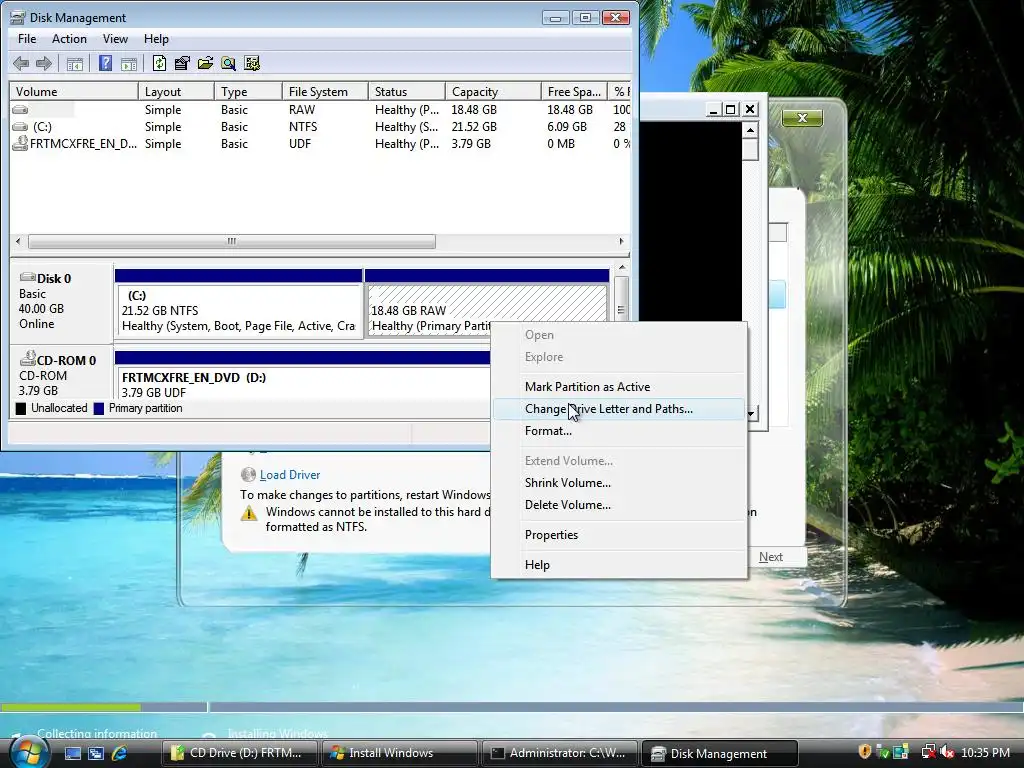
Task: Select the (C:) volume drive icon in list
Action: pyautogui.click(x=20, y=127)
